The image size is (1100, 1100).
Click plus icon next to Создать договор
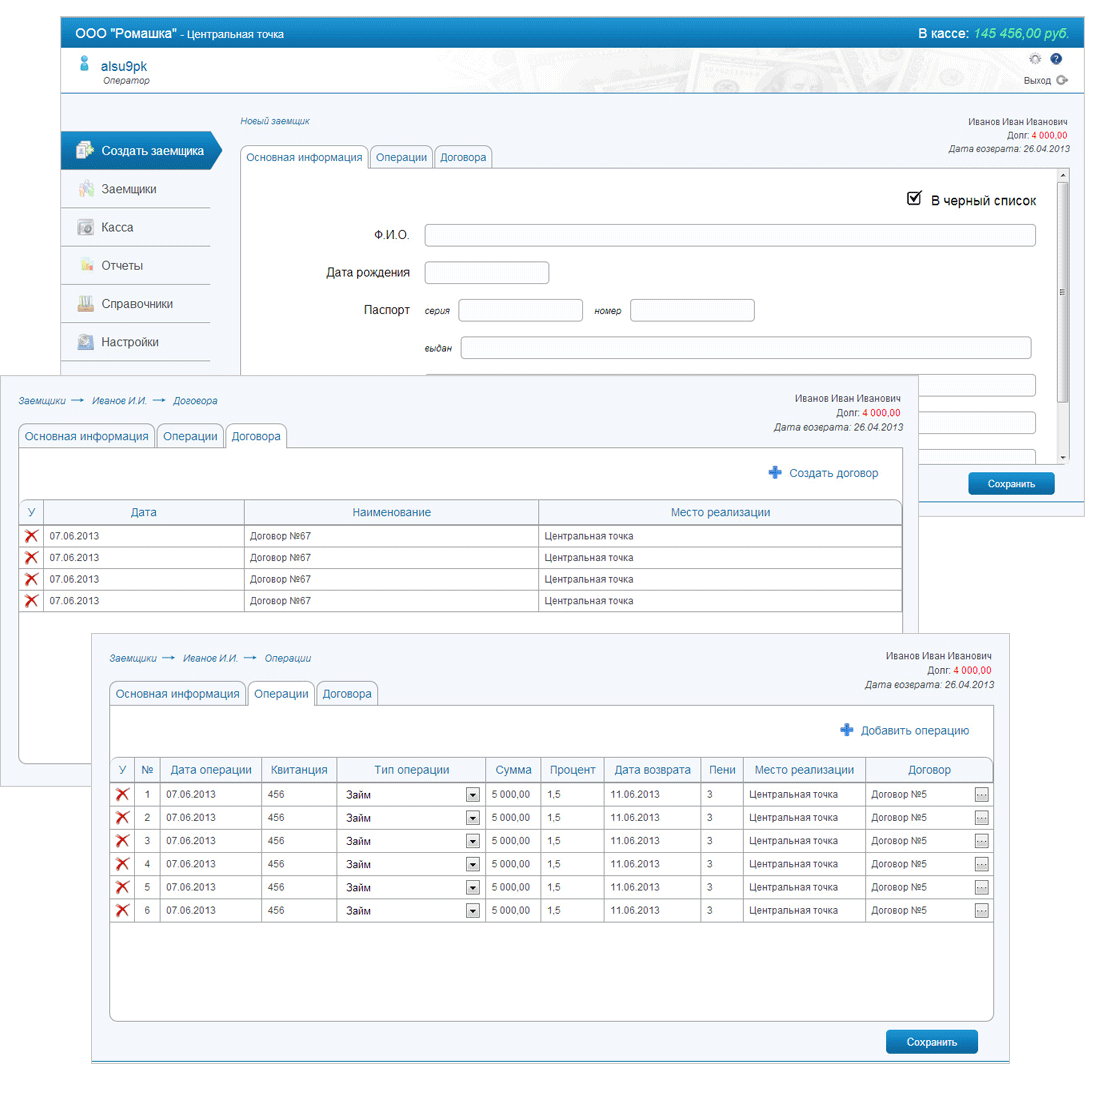(774, 473)
